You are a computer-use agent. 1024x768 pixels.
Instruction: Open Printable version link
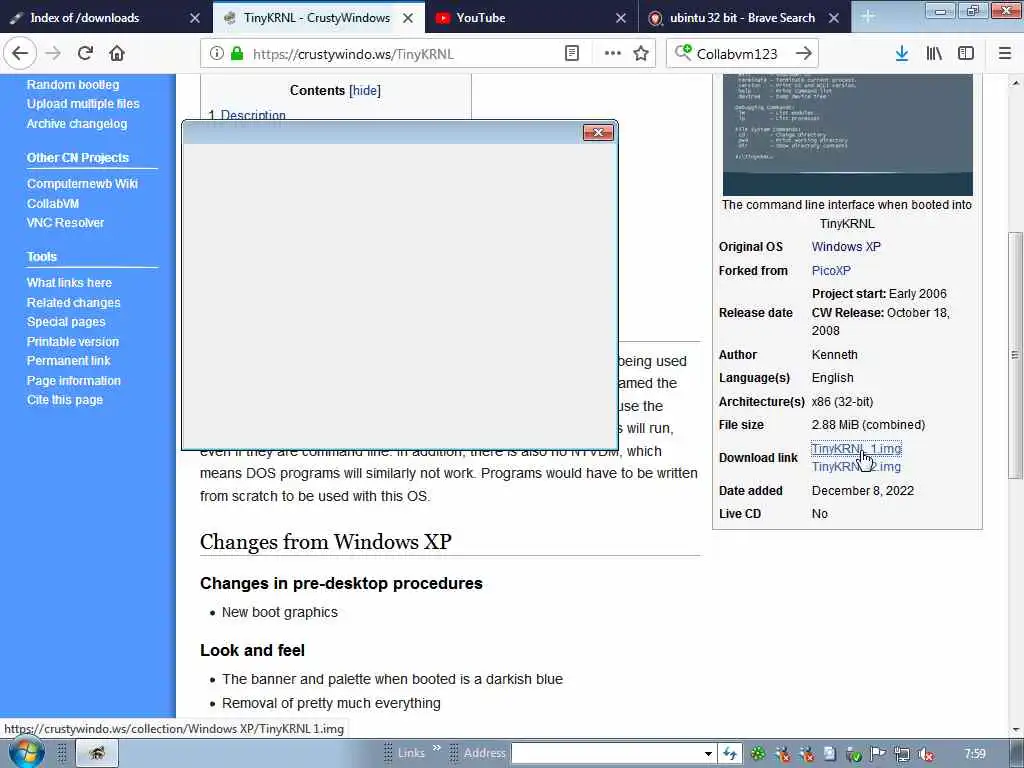pyautogui.click(x=73, y=342)
